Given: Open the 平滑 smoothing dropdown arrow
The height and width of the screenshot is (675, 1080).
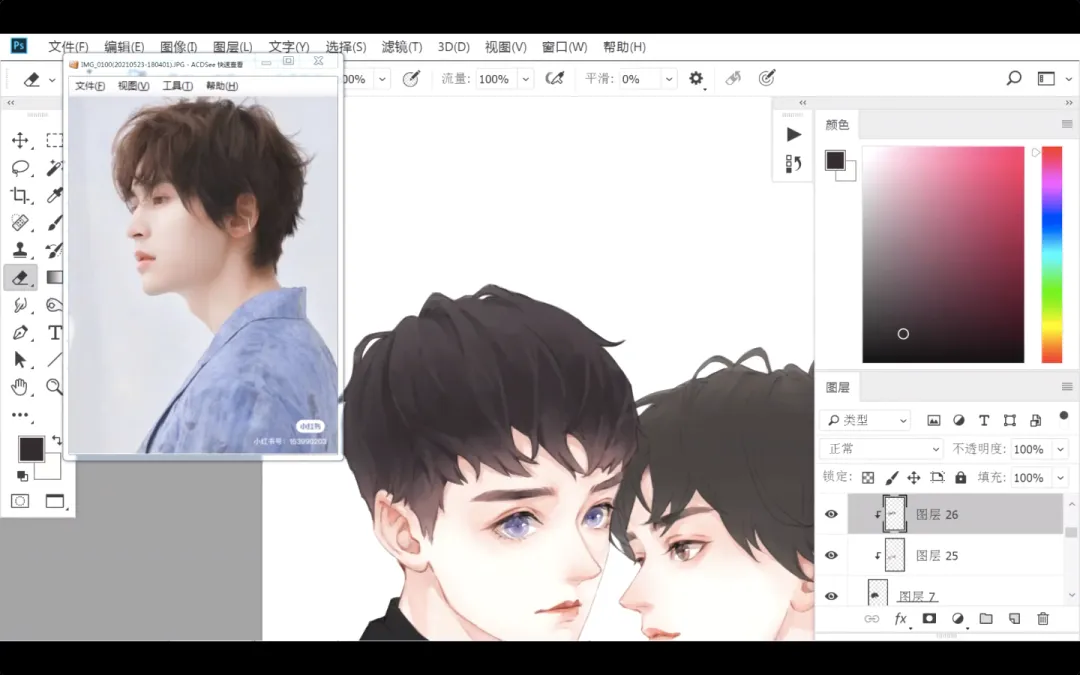Looking at the screenshot, I should point(669,79).
